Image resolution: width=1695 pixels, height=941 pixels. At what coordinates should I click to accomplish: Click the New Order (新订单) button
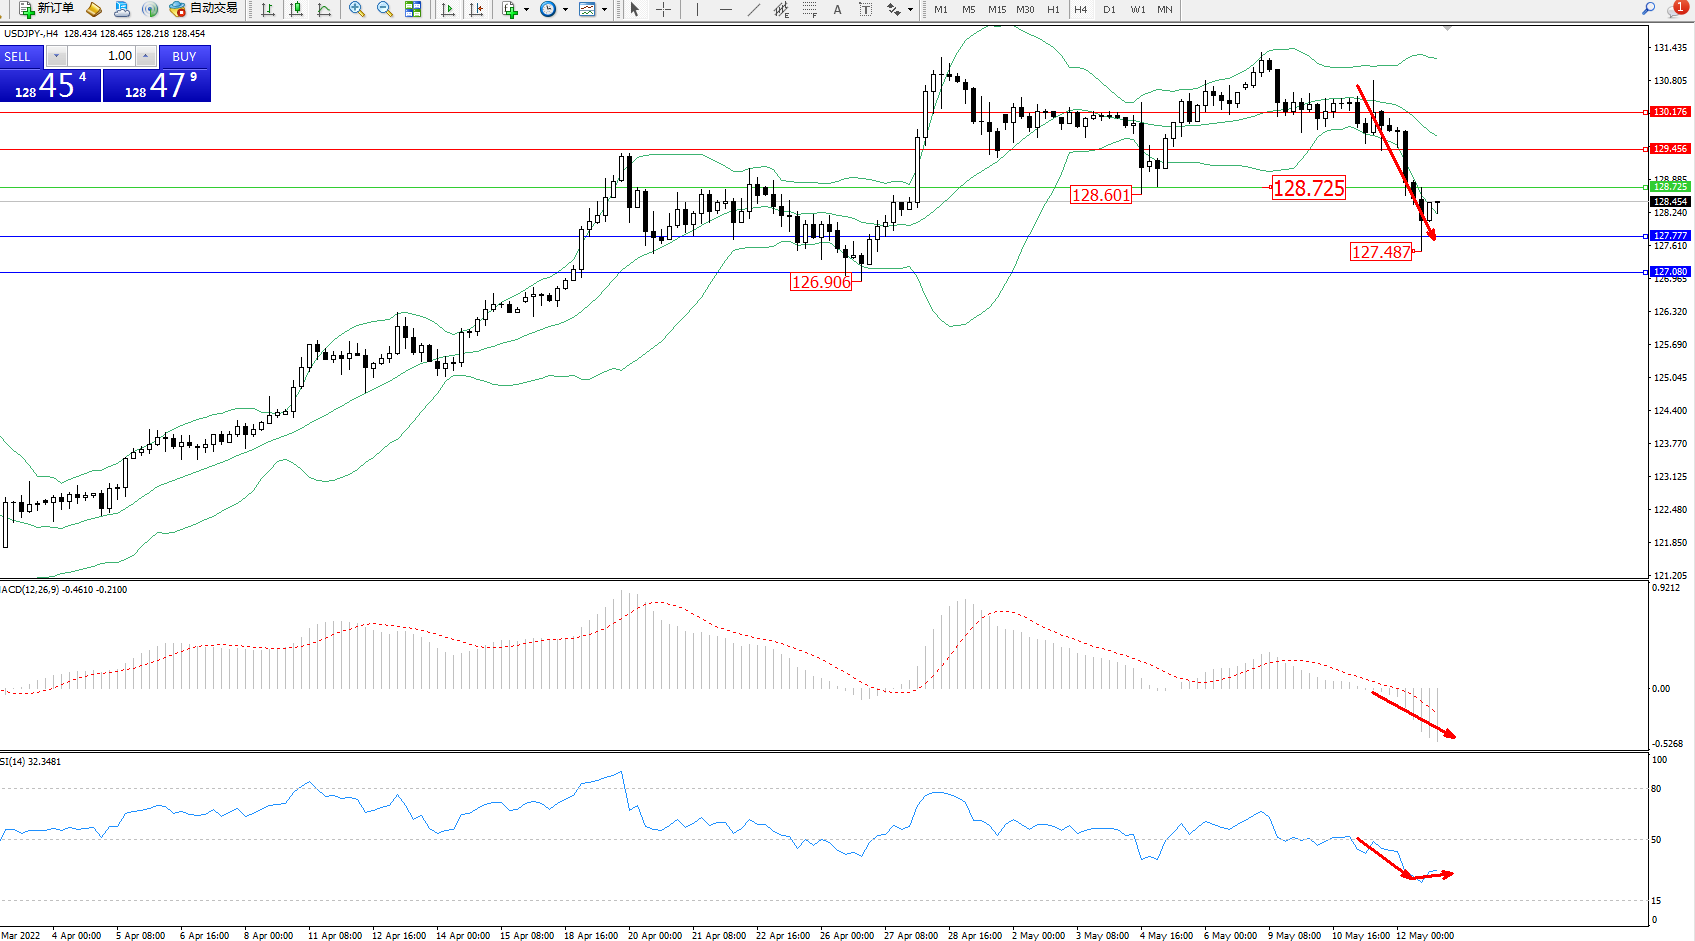(46, 9)
